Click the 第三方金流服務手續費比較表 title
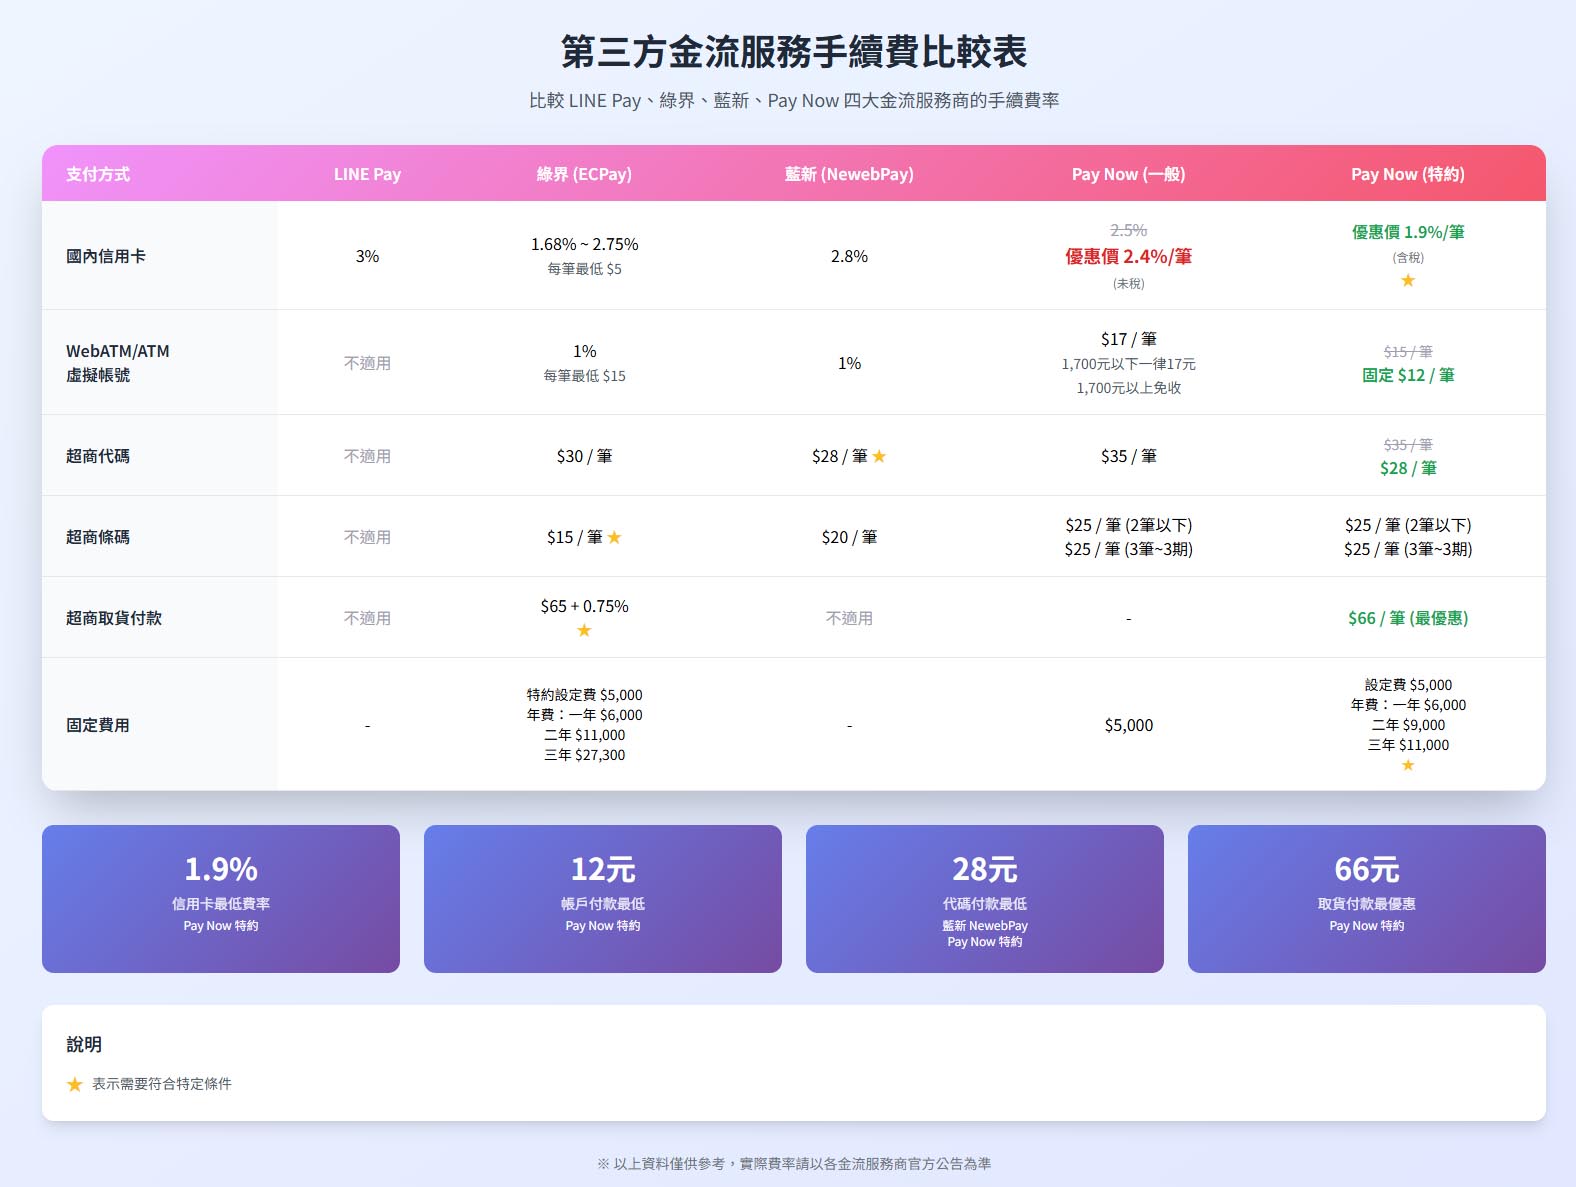The image size is (1576, 1187). point(794,52)
